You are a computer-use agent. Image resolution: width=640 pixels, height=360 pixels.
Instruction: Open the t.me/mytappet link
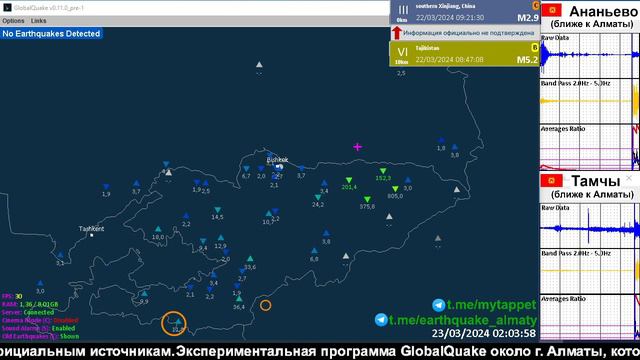[x=491, y=305]
